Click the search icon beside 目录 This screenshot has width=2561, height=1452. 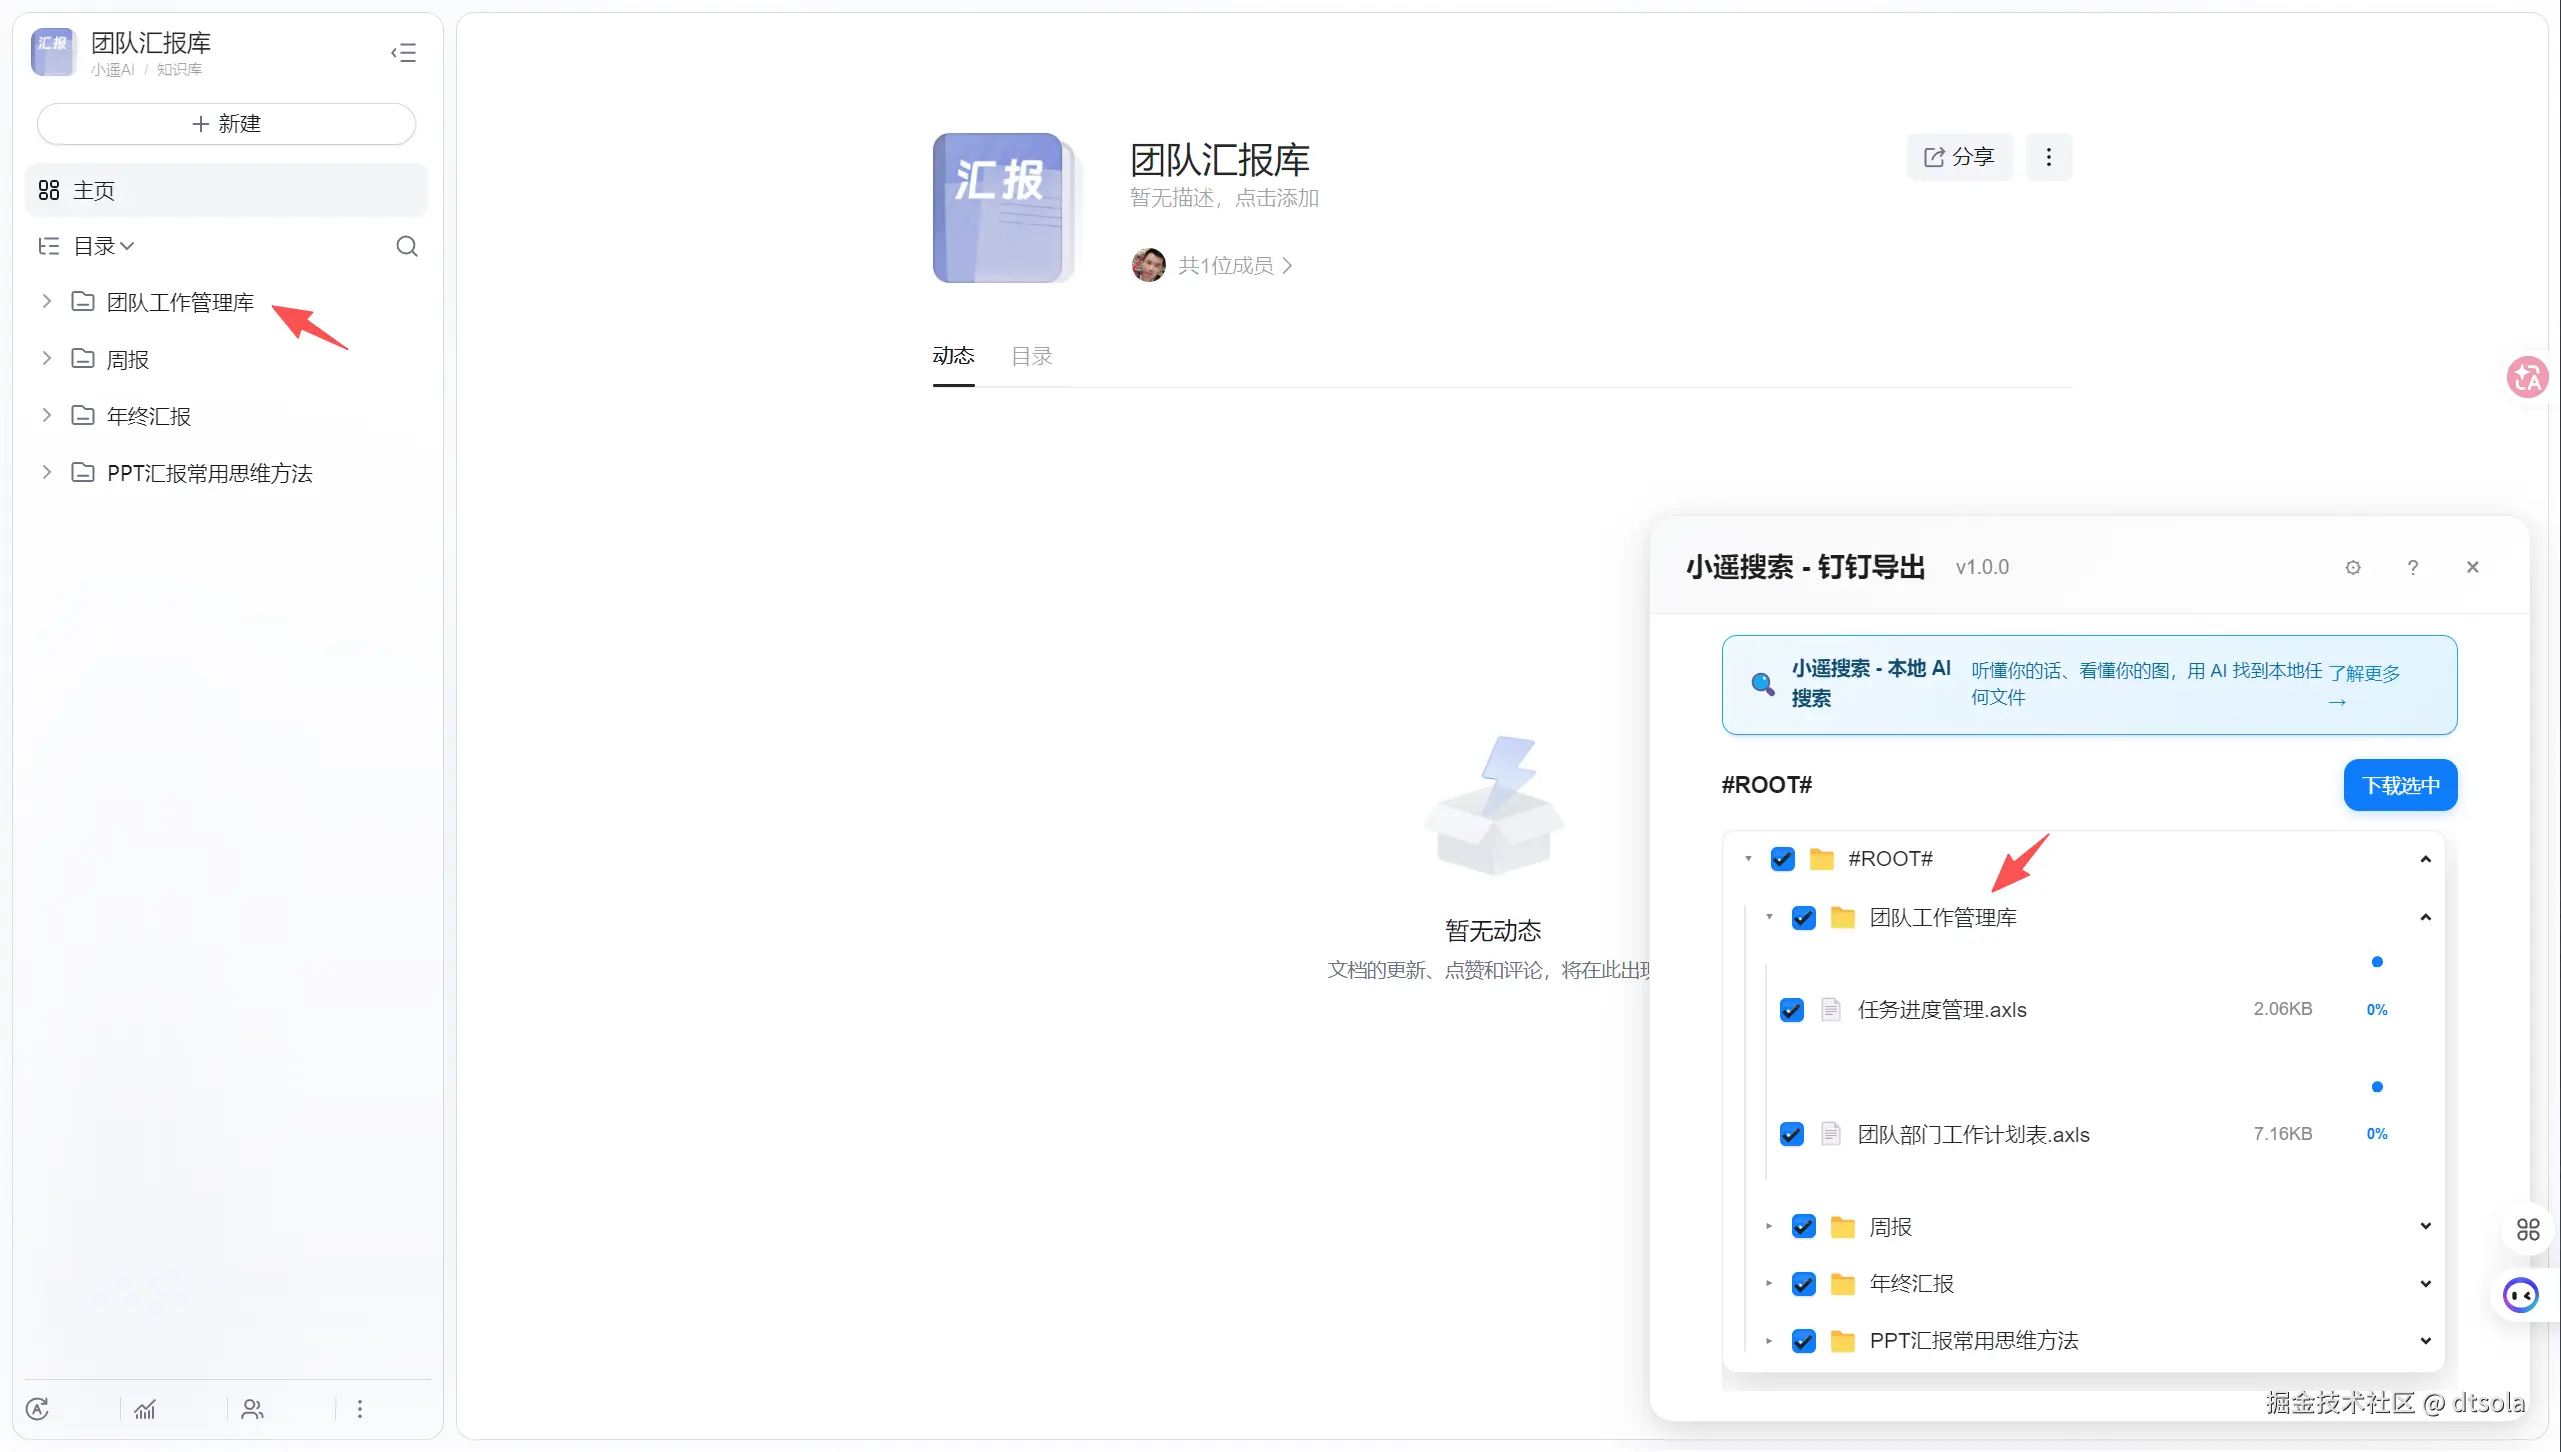pos(406,246)
